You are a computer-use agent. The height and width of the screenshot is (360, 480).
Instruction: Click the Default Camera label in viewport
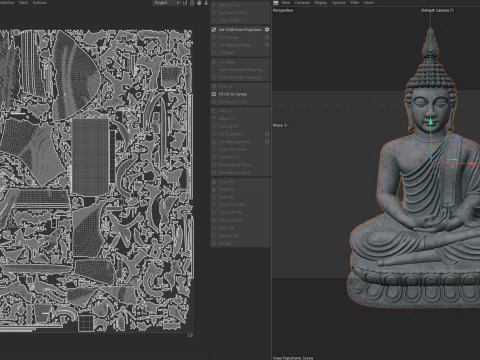point(437,10)
